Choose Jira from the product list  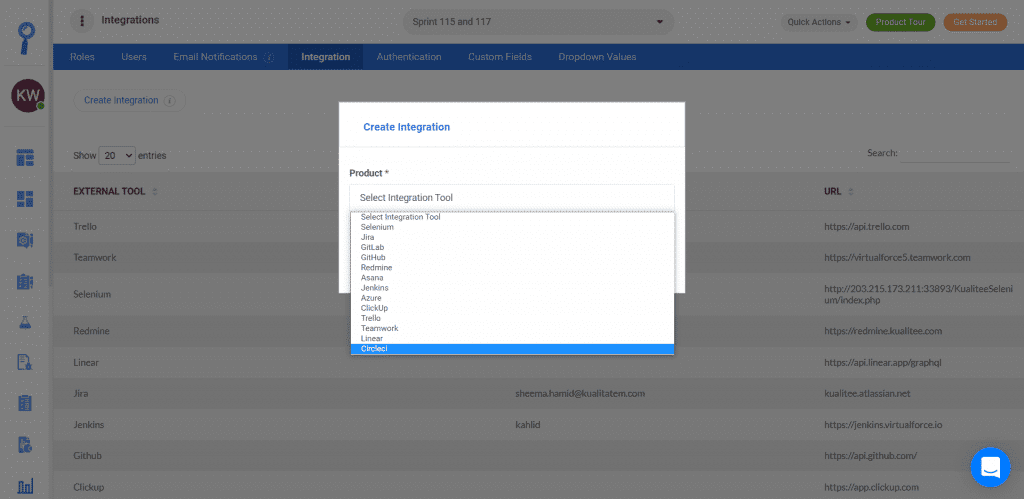tap(512, 237)
